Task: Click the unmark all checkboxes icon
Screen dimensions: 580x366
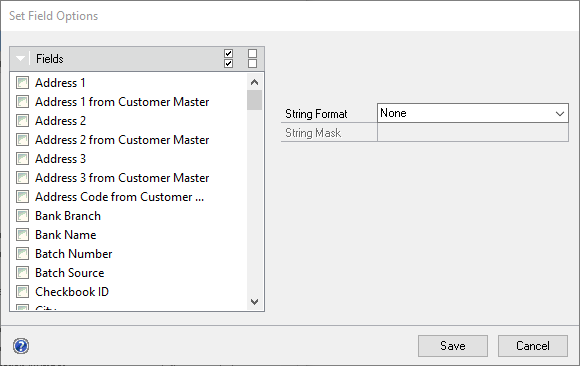Action: click(x=252, y=58)
